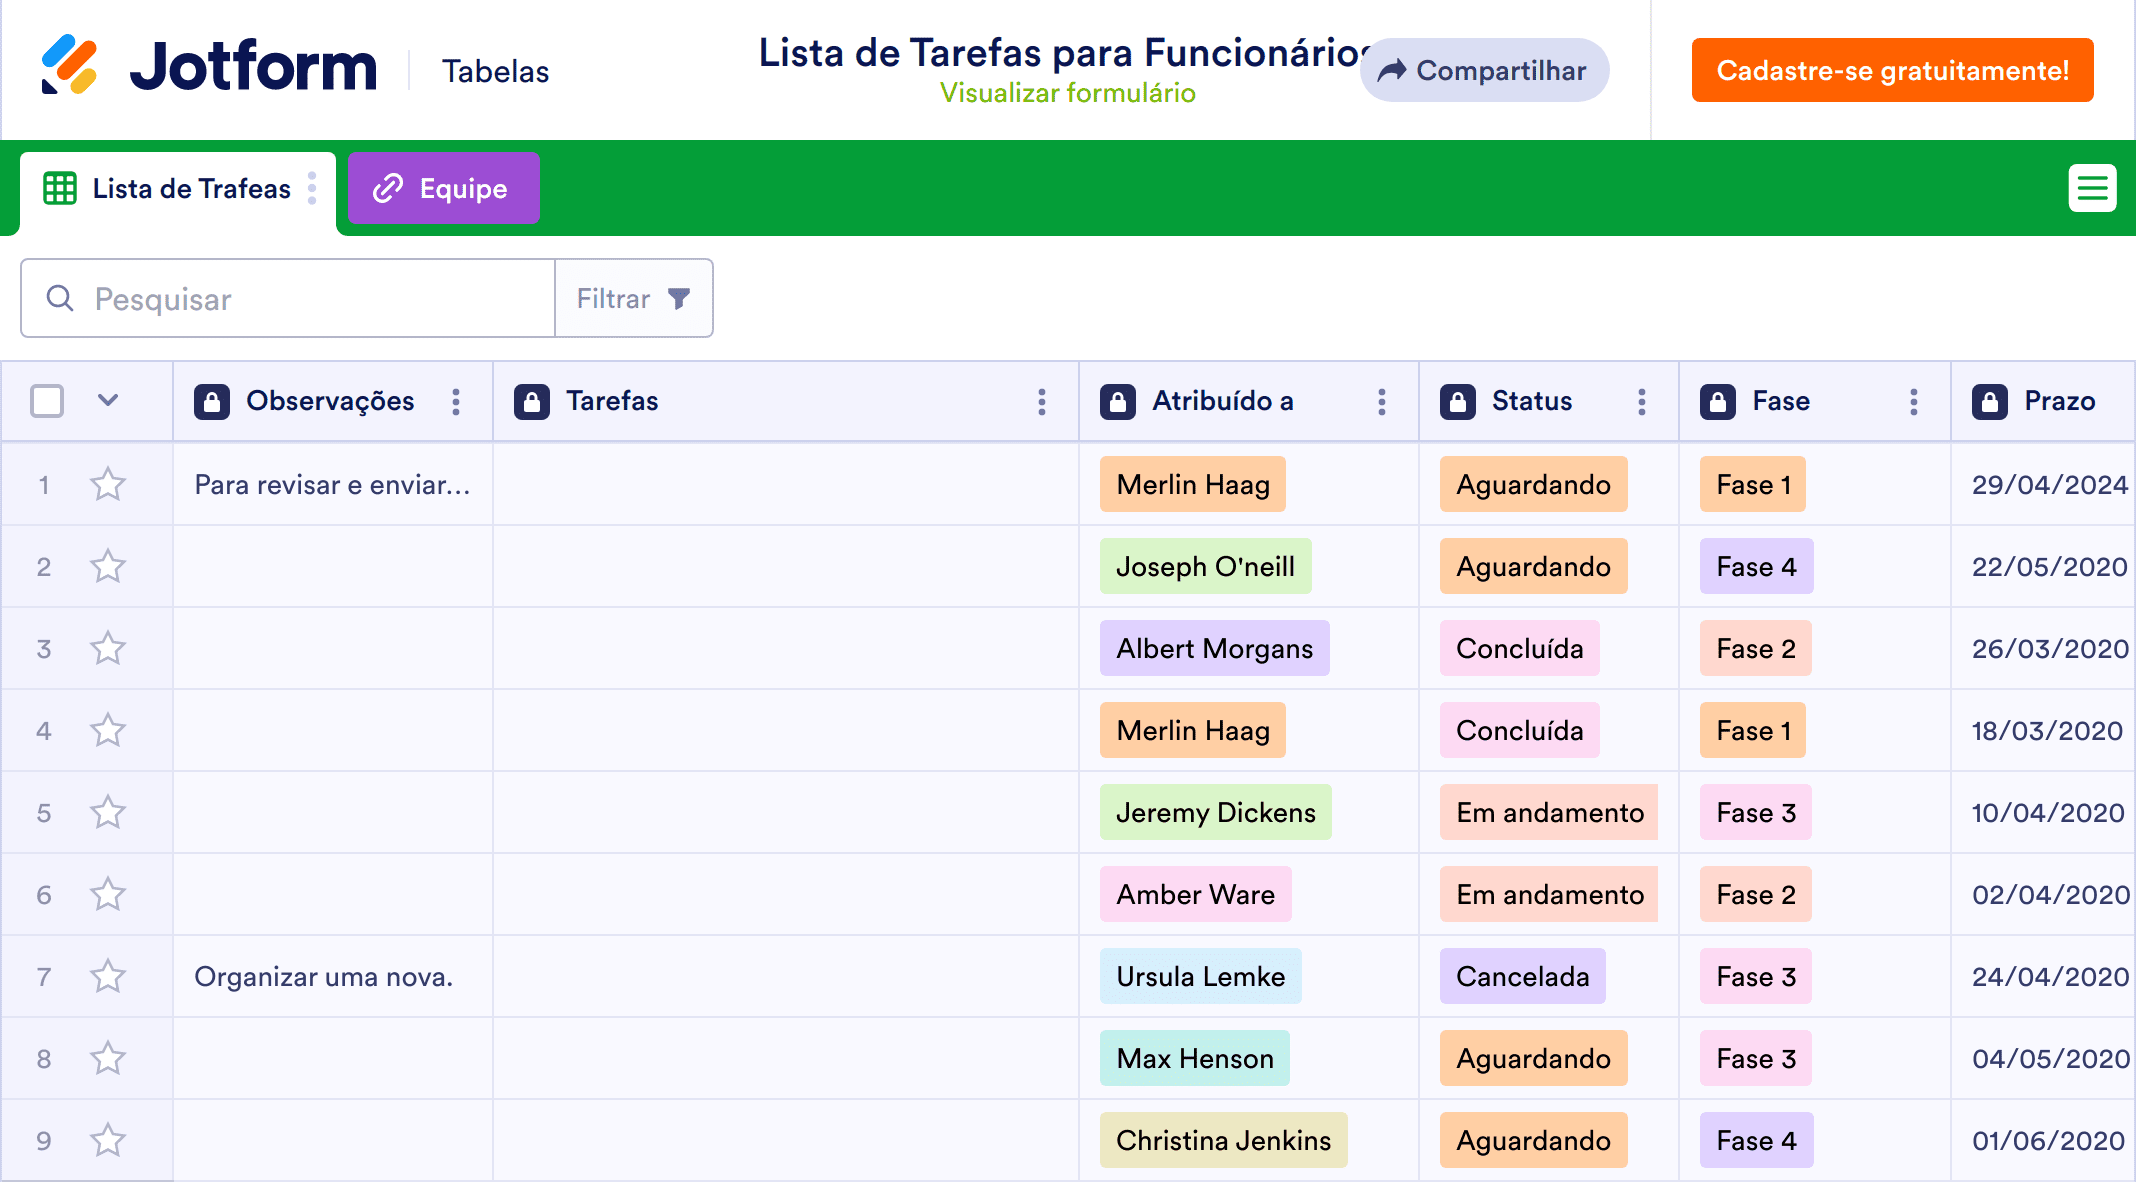Image resolution: width=2136 pixels, height=1182 pixels.
Task: Expand the dropdown arrow next to select-all checkbox
Action: (106, 401)
